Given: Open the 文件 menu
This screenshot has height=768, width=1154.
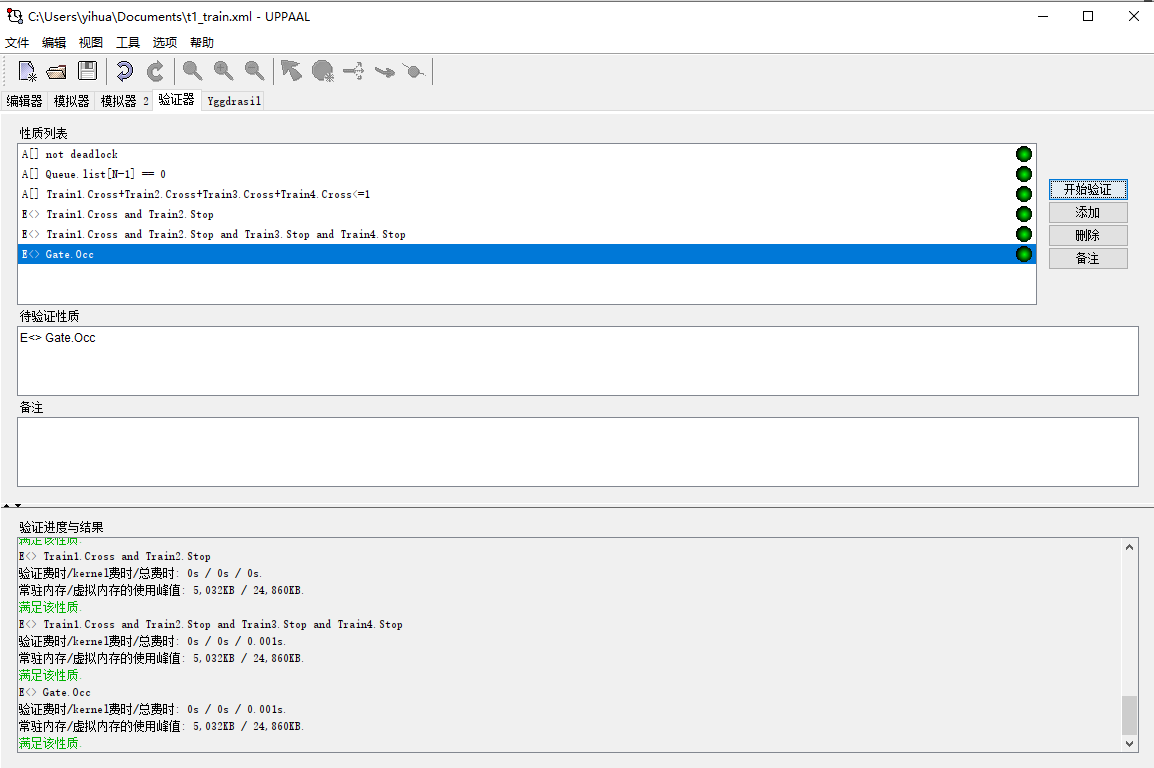Looking at the screenshot, I should tap(17, 43).
